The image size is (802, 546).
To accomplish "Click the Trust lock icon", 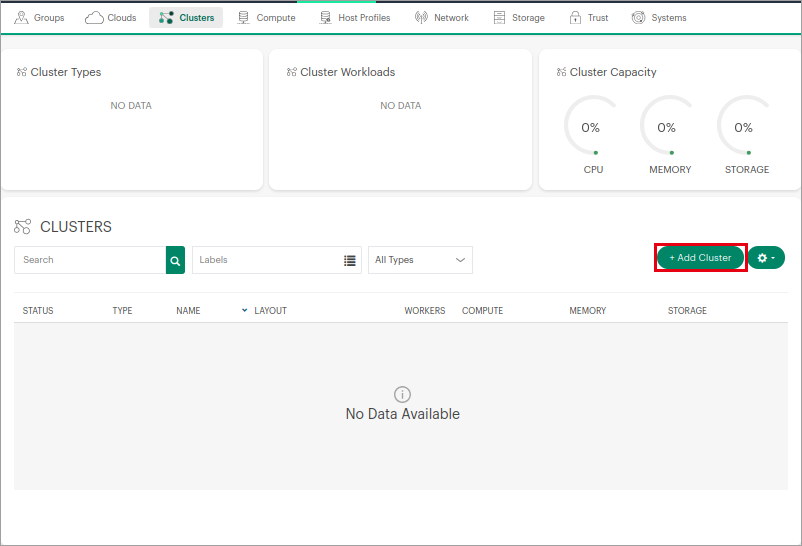I will [x=575, y=17].
